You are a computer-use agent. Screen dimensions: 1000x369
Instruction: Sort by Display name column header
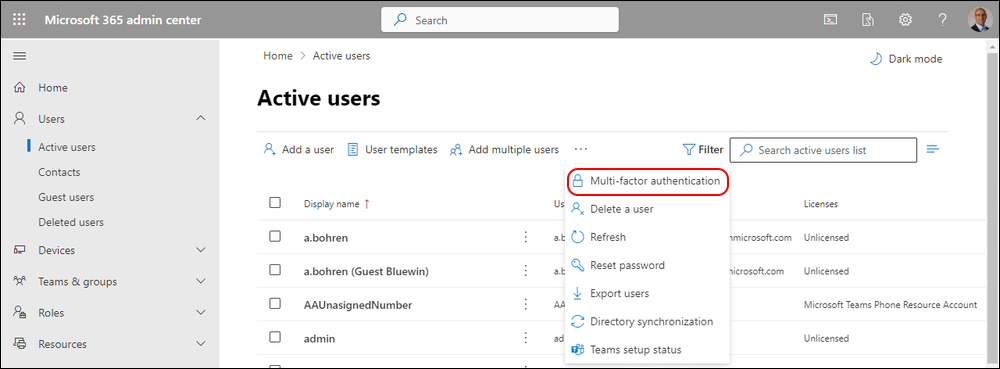(x=337, y=204)
